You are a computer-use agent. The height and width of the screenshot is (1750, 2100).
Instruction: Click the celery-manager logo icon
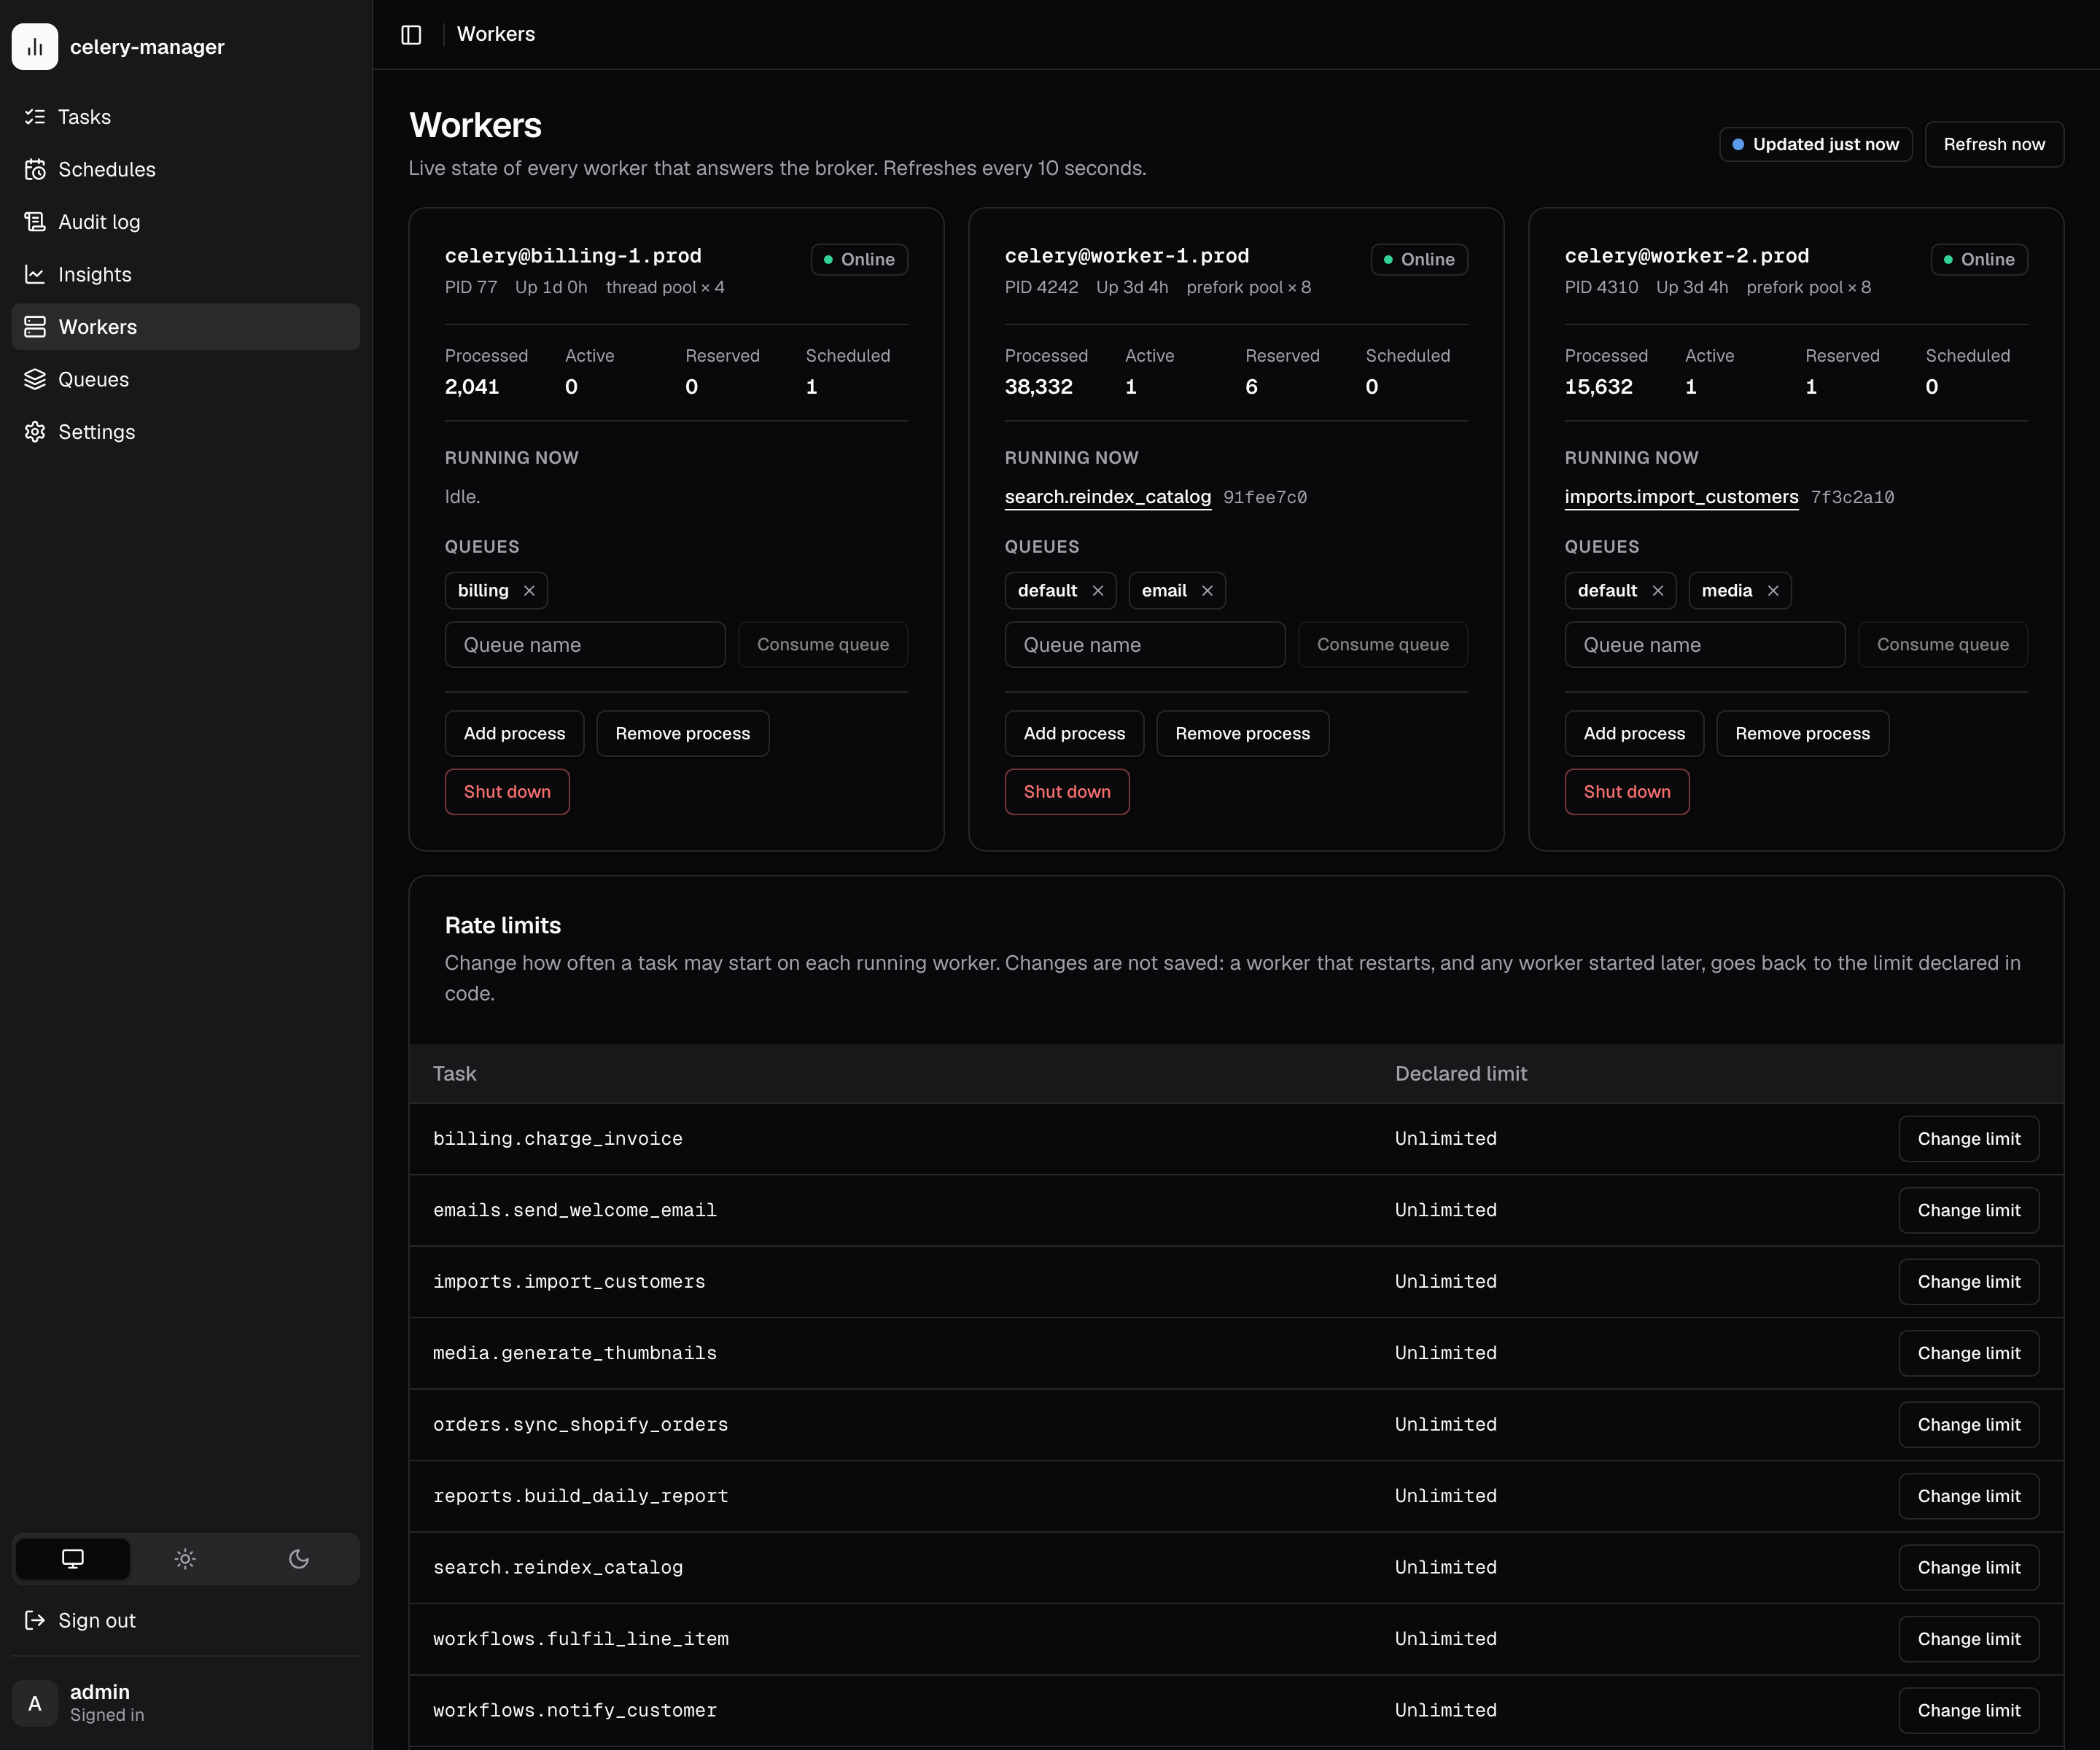click(35, 47)
